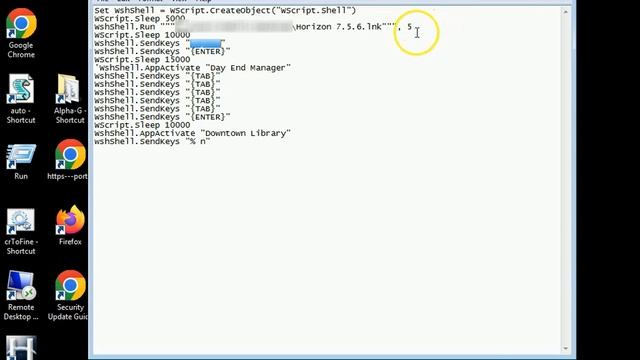640x360 pixels.
Task: Click the 'WScript.Sleep 5000' line
Action: pos(140,19)
